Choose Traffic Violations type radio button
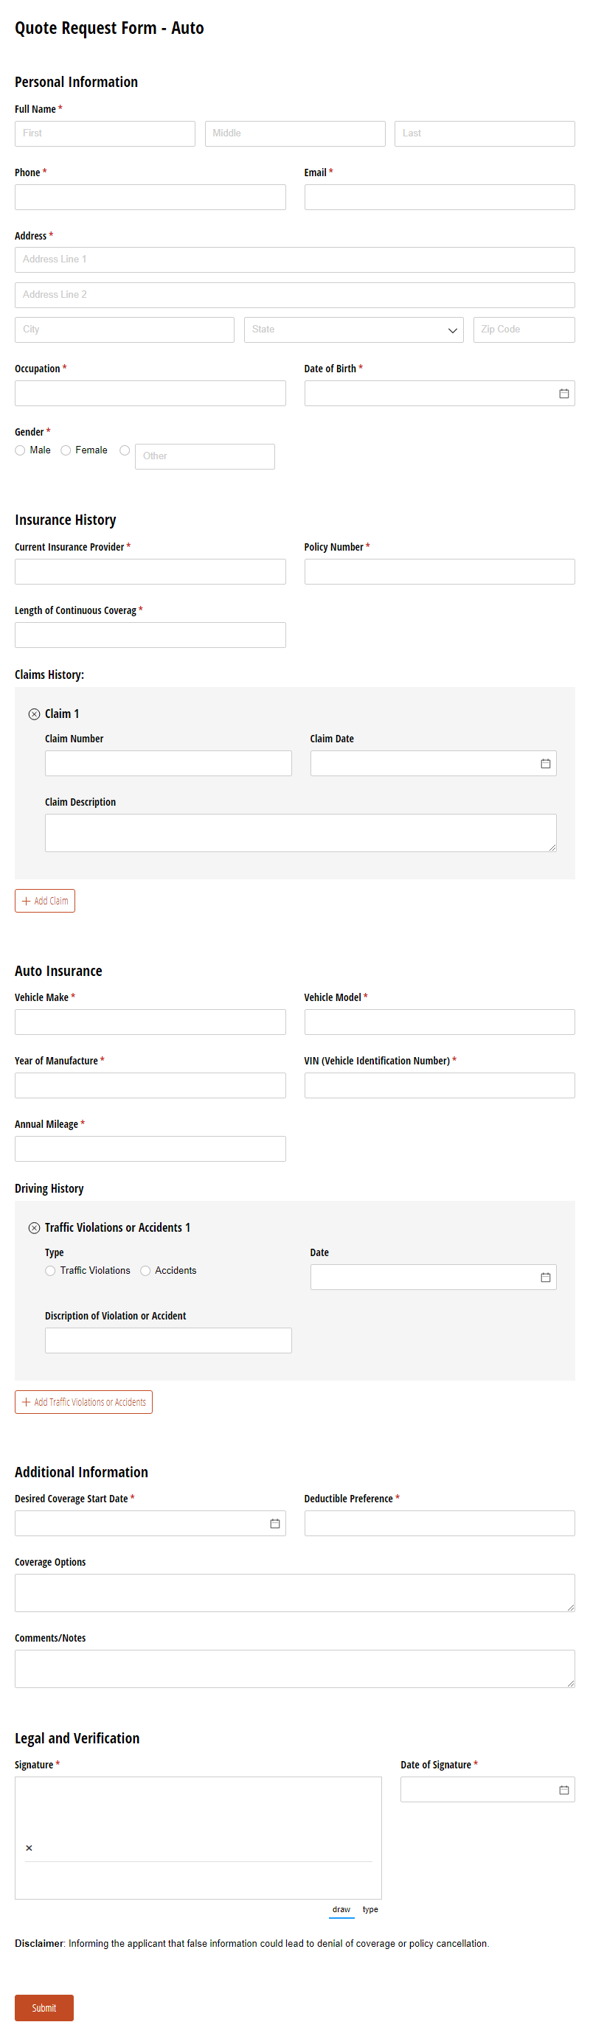Image resolution: width=590 pixels, height=2036 pixels. pyautogui.click(x=50, y=1271)
